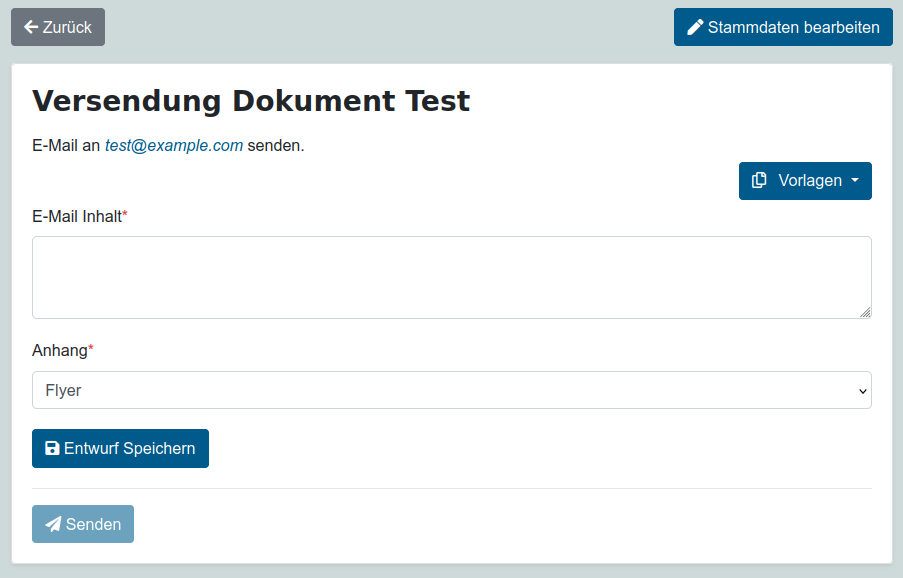This screenshot has width=903, height=578.
Task: Expand the Anhang attachment select box
Action: [x=451, y=390]
